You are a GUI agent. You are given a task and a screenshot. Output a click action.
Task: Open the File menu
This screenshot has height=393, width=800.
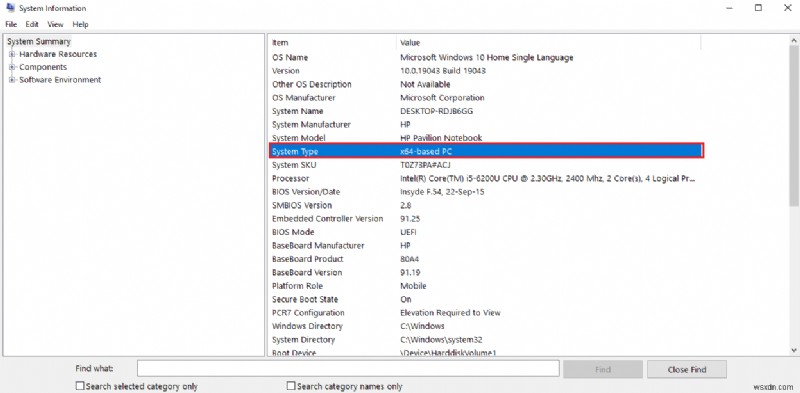click(11, 24)
